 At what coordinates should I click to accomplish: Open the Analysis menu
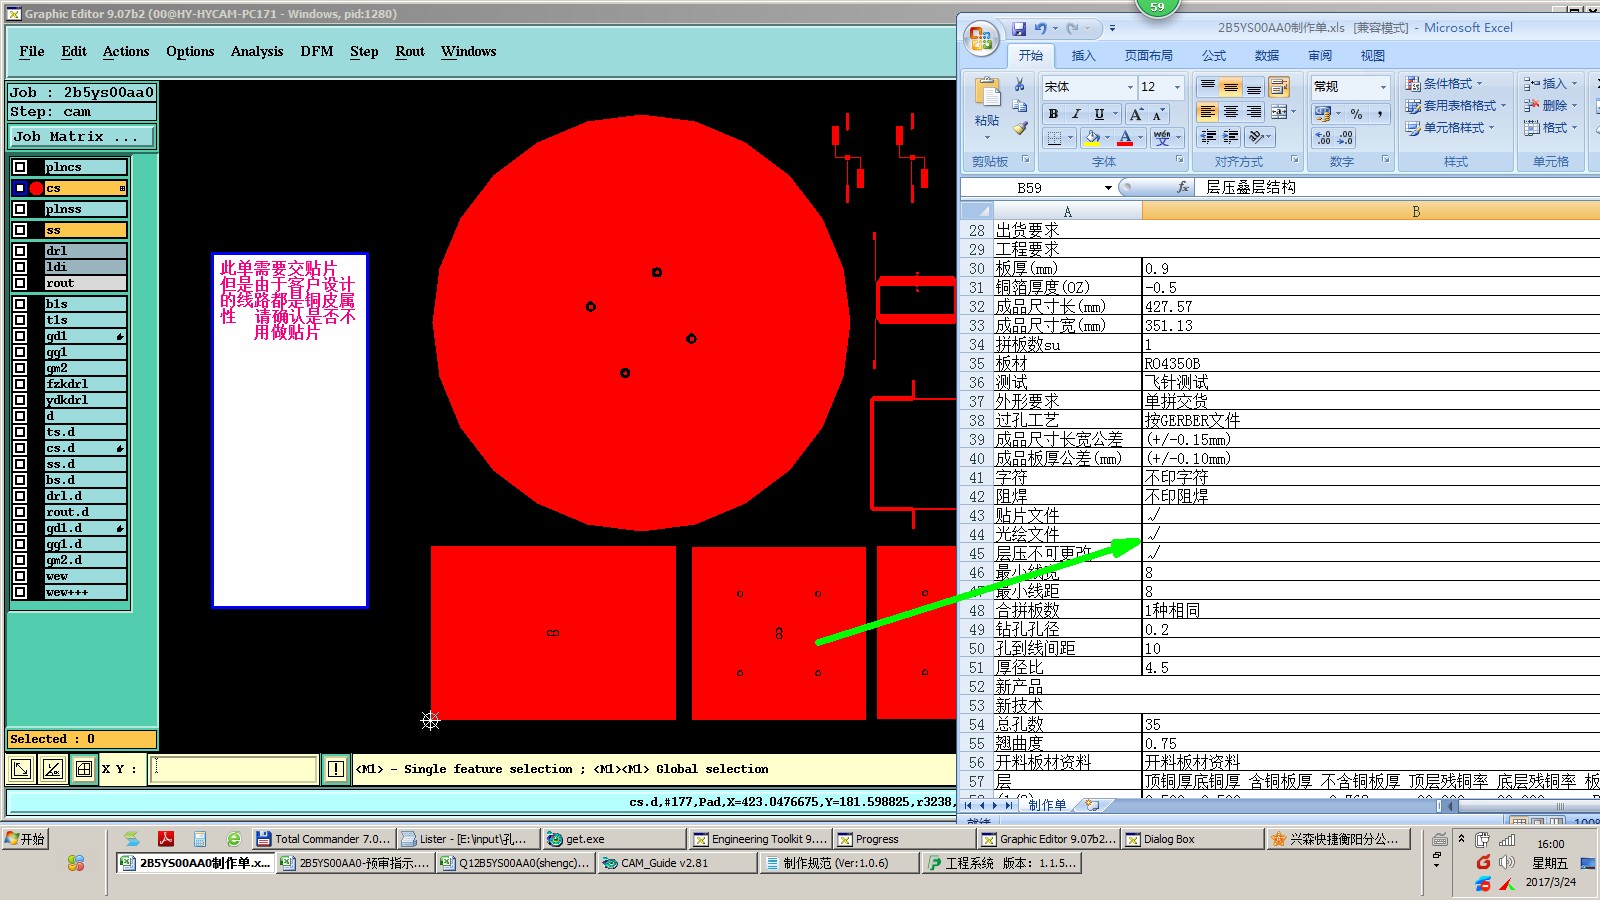(257, 51)
